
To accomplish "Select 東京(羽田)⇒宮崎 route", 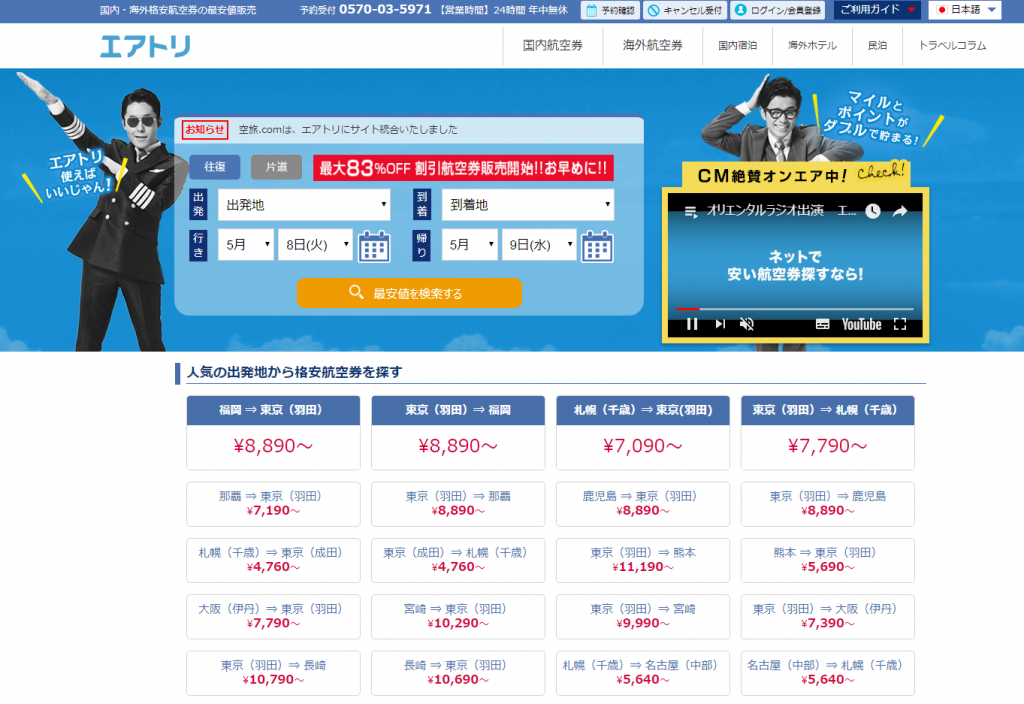I will 643,616.
